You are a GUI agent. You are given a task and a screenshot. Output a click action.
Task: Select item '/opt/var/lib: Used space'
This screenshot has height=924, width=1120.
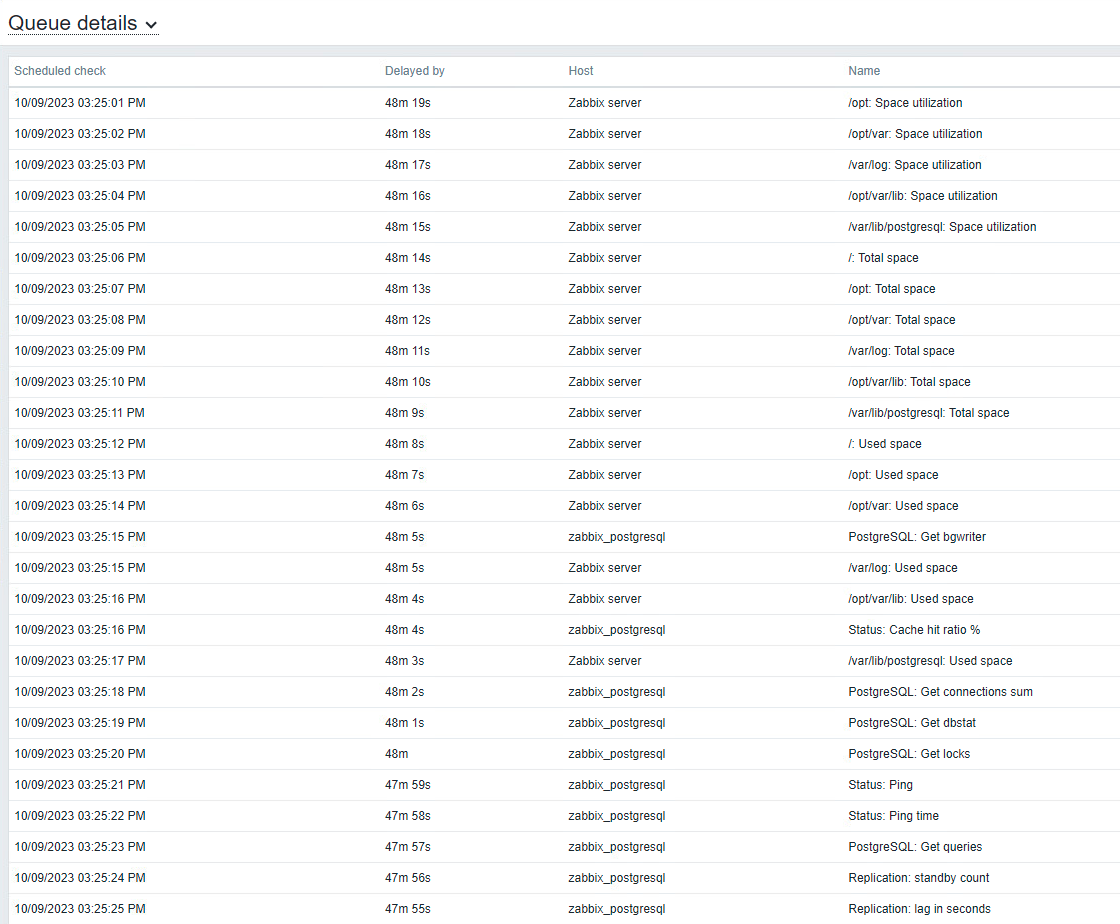pyautogui.click(x=911, y=599)
